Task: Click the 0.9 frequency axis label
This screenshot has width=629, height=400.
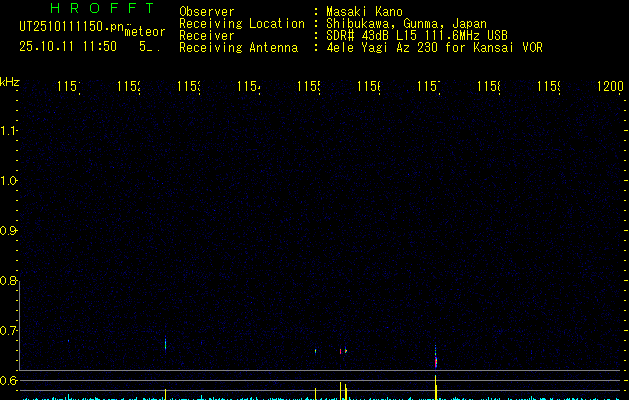Action: [x=8, y=231]
